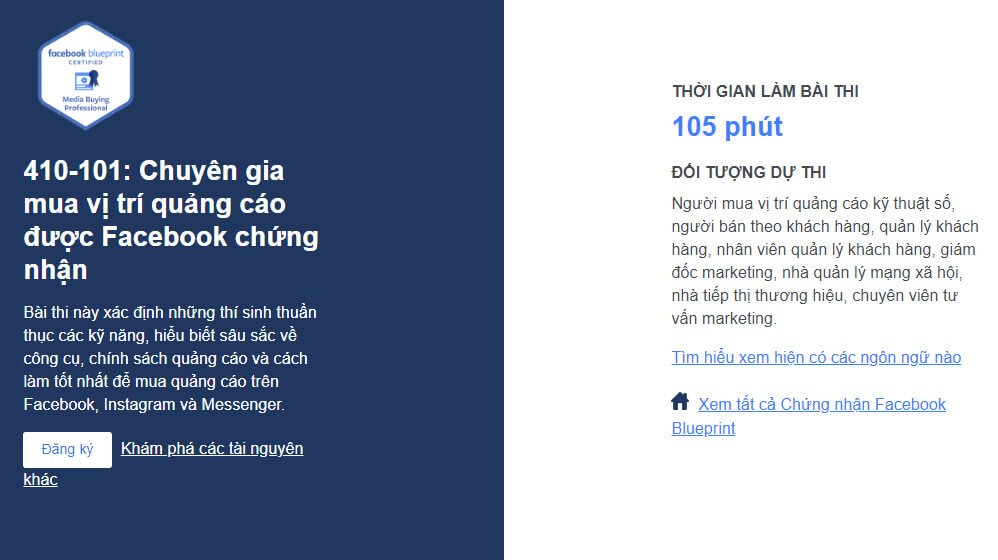Click the Đăng ký button
Image resolution: width=998 pixels, height=560 pixels.
coord(67,449)
